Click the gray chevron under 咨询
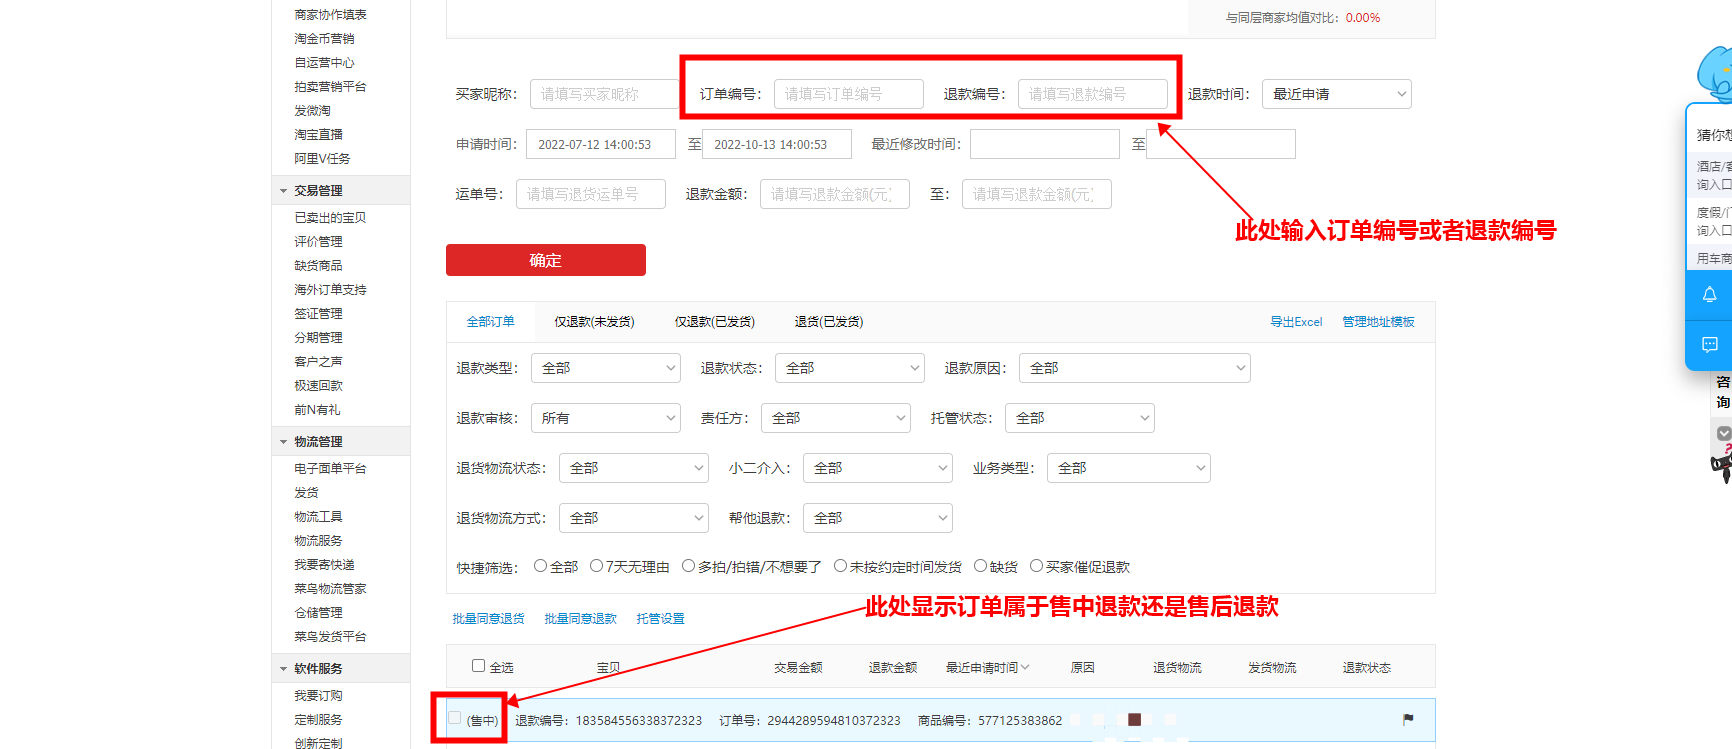The image size is (1732, 749). 1723,433
